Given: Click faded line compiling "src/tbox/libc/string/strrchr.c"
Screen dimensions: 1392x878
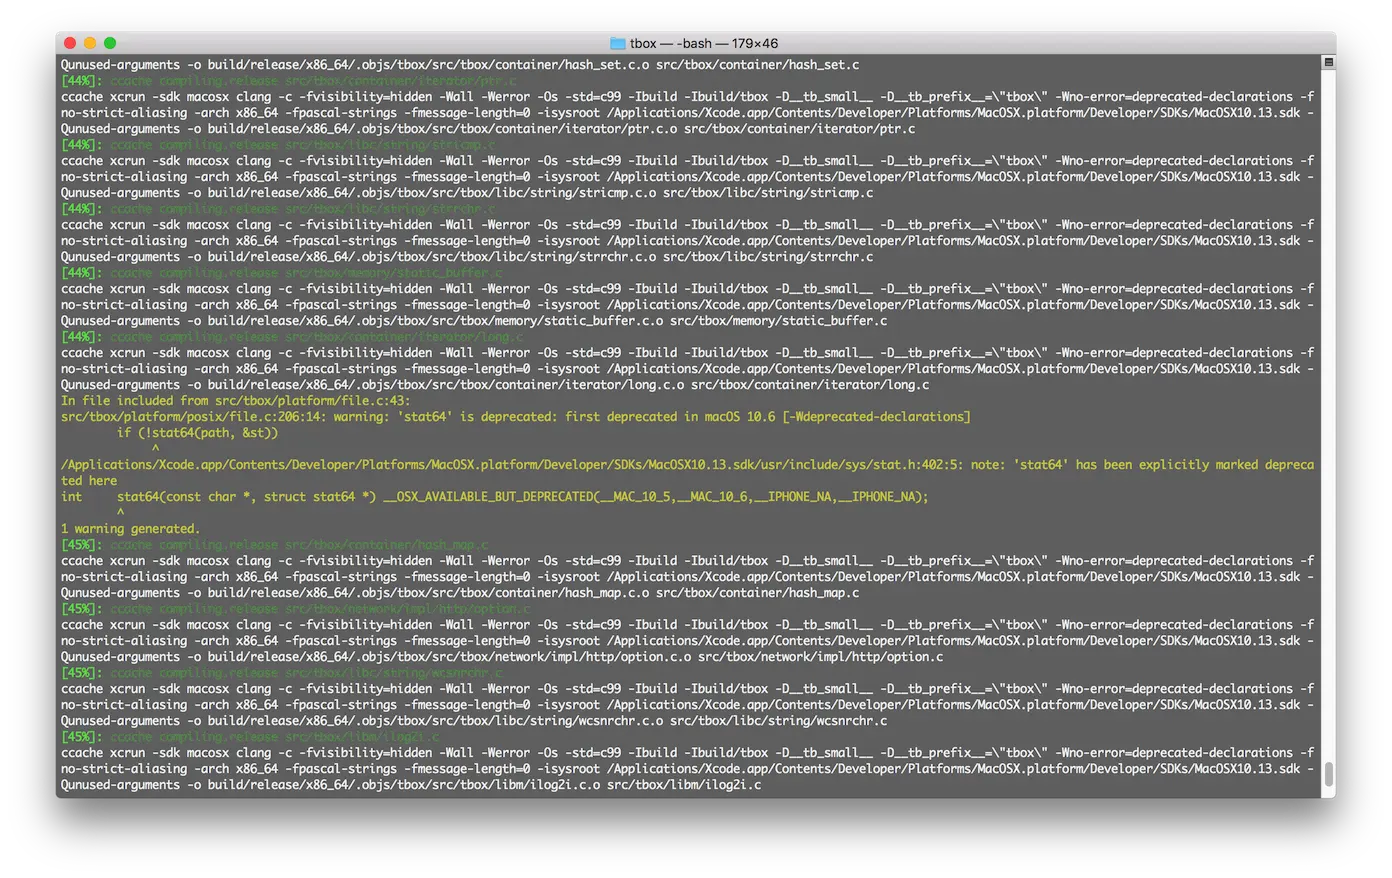Looking at the screenshot, I should point(302,209).
